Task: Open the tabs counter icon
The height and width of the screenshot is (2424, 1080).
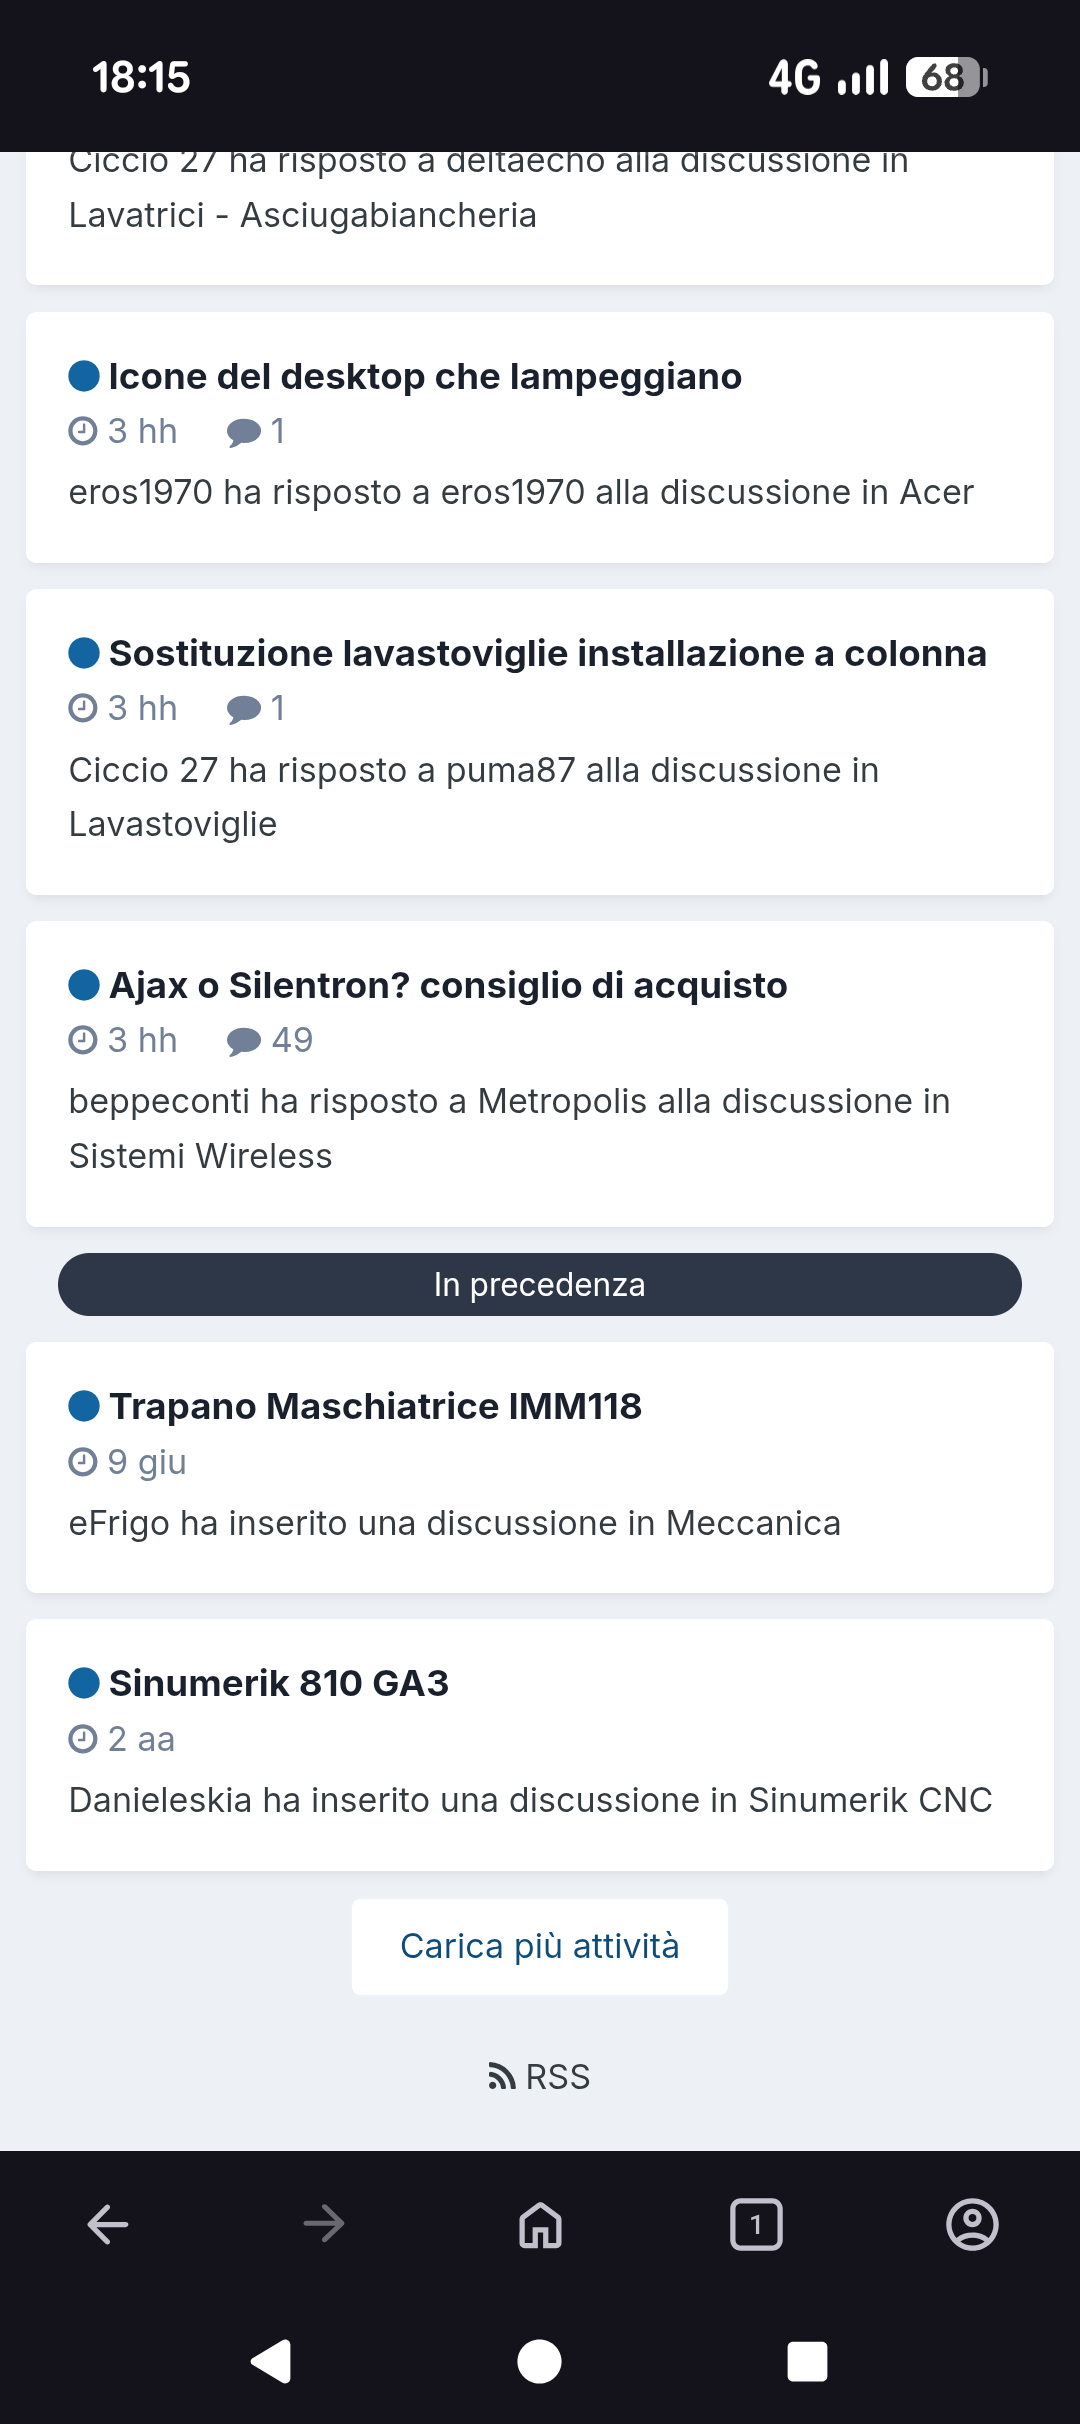Action: pos(756,2225)
